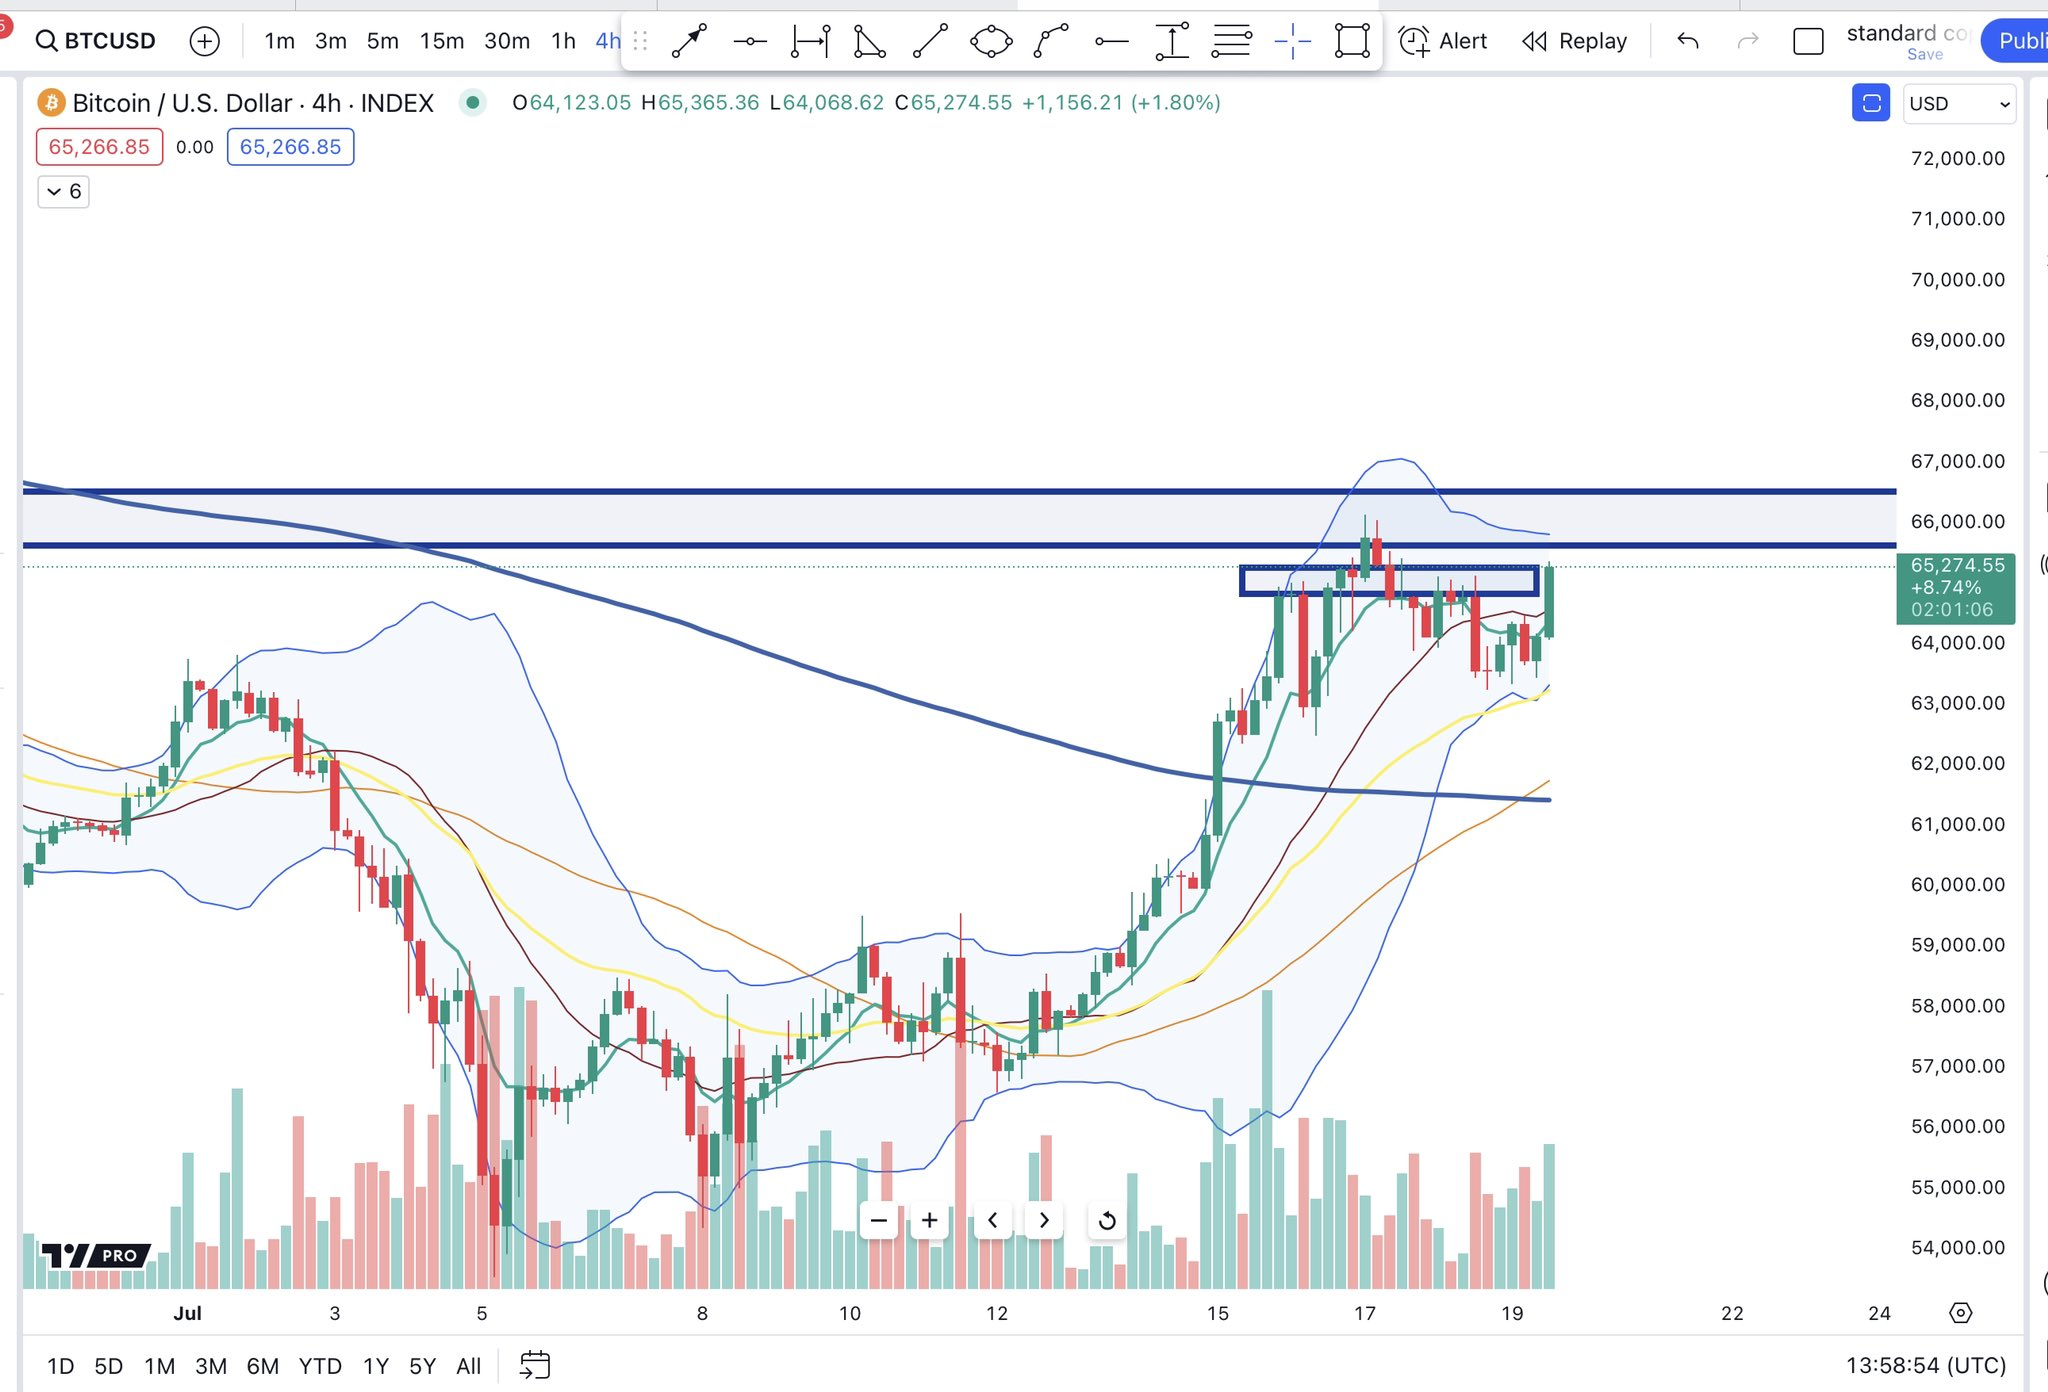Select the rectangle drawing tool
The width and height of the screenshot is (2048, 1392).
pyautogui.click(x=1352, y=41)
